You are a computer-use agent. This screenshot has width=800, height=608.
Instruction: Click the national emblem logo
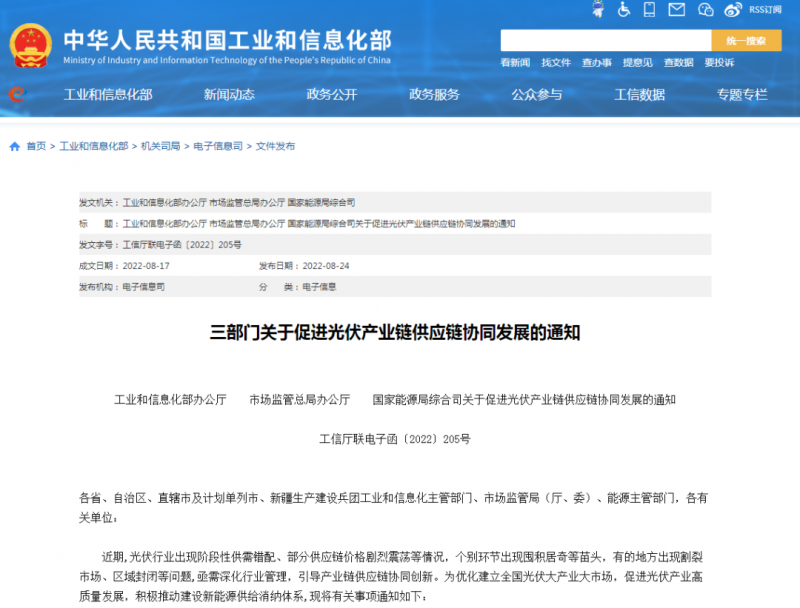click(31, 45)
